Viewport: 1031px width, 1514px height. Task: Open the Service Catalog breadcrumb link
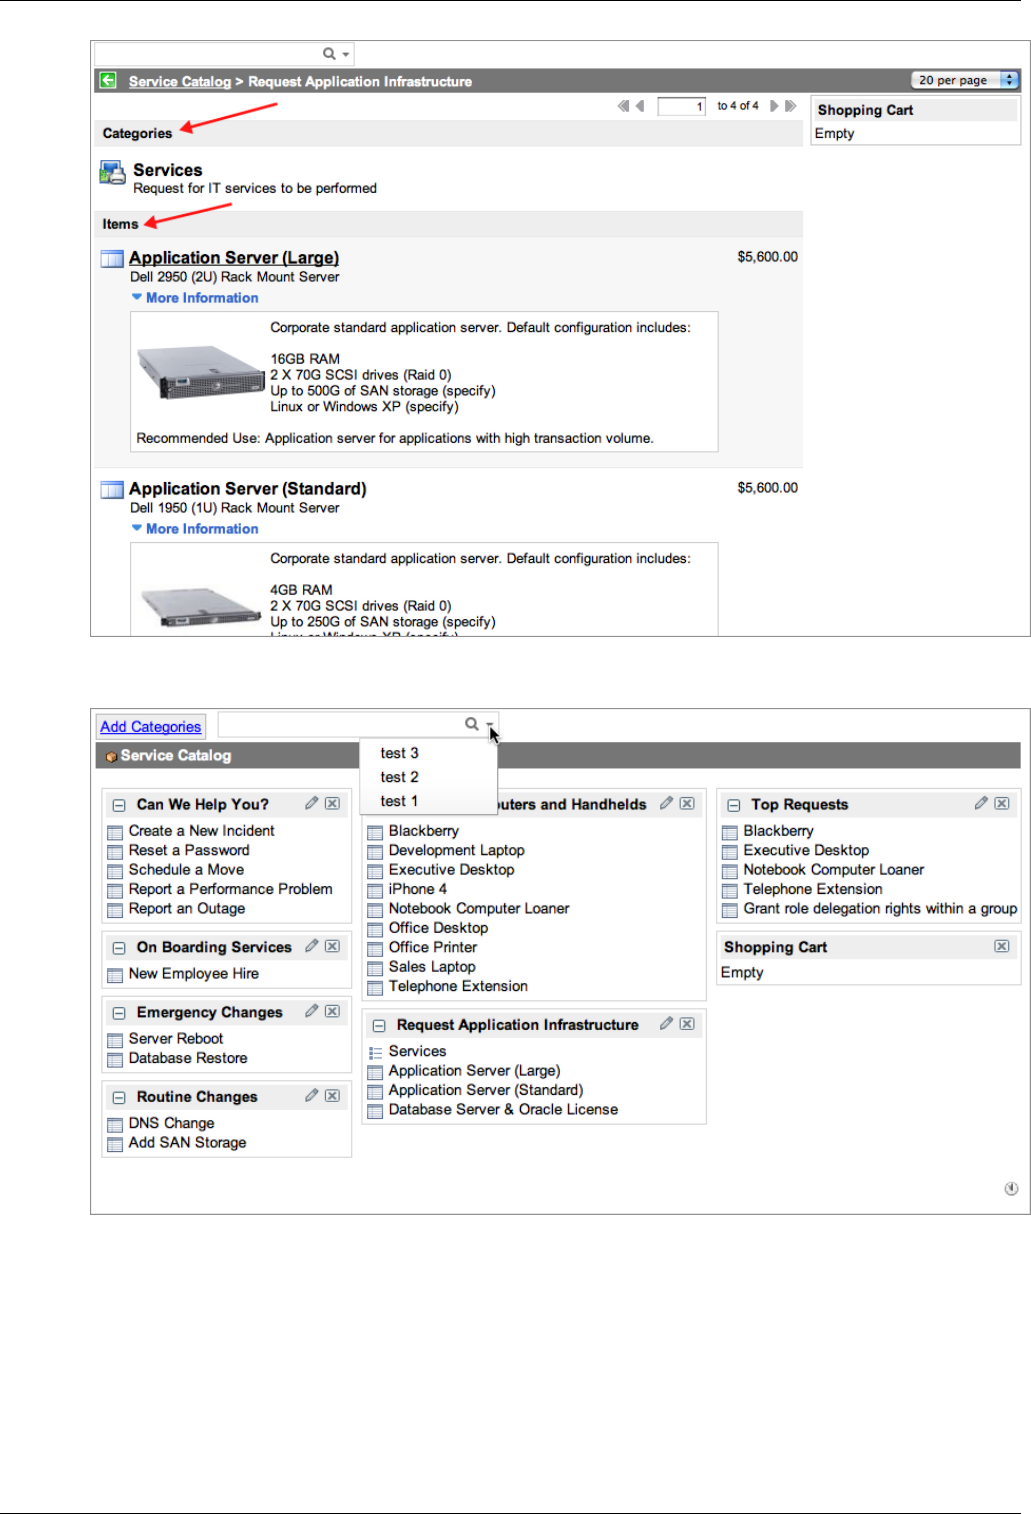pyautogui.click(x=180, y=82)
